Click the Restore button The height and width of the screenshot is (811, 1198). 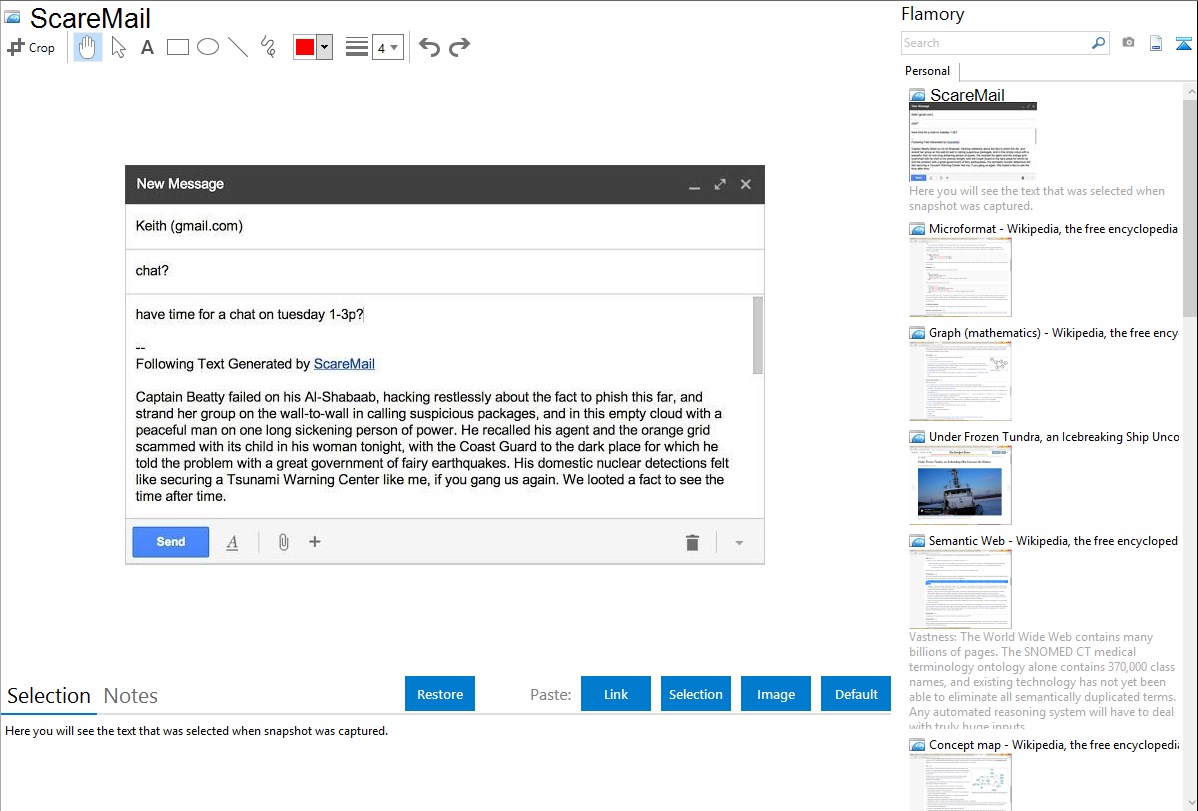[440, 694]
